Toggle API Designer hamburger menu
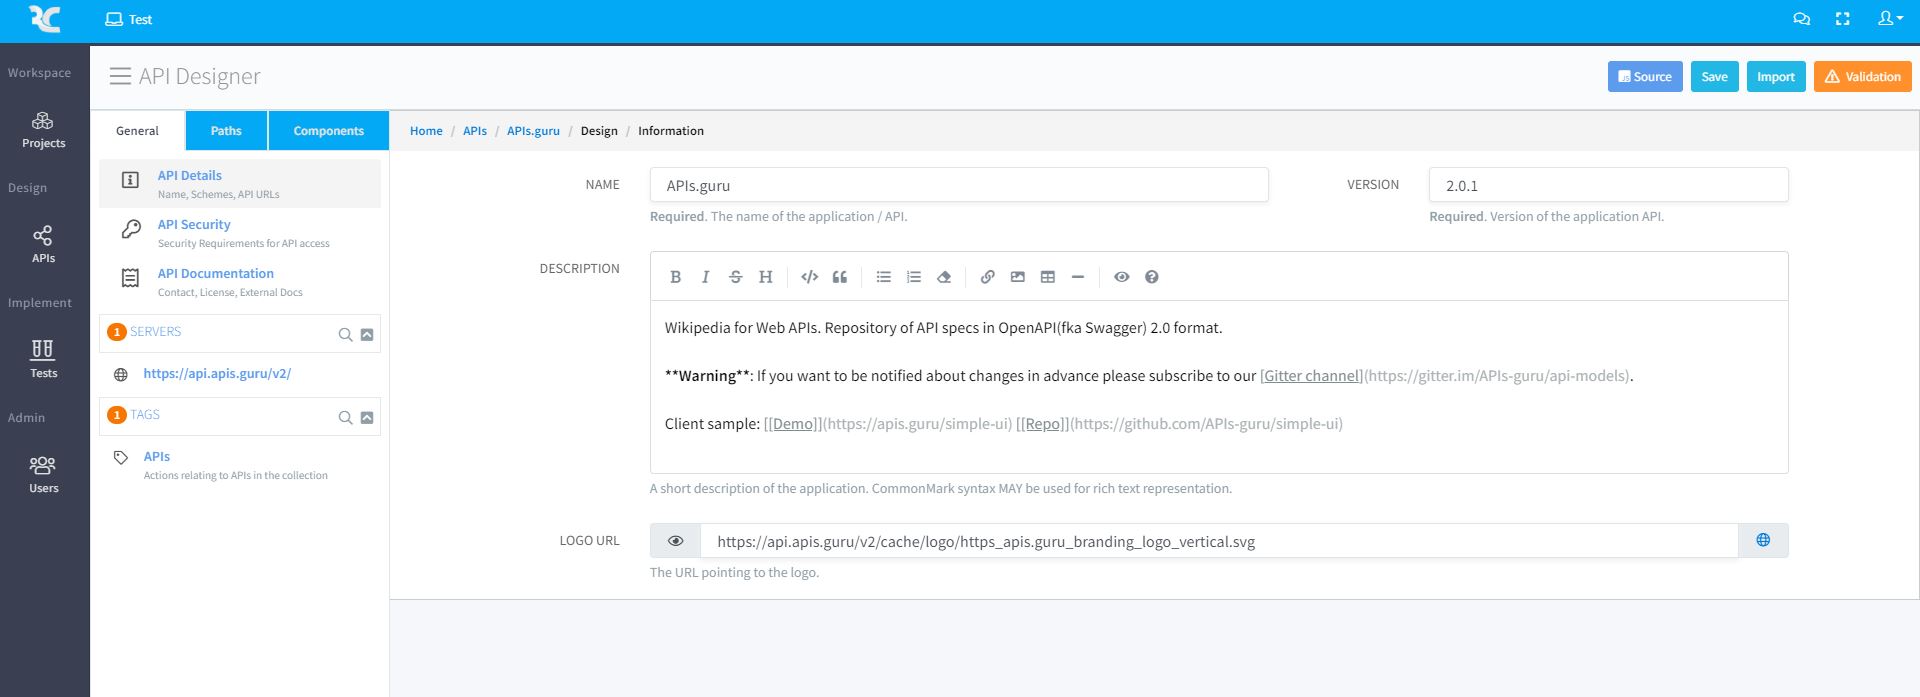This screenshot has height=697, width=1920. [x=120, y=76]
